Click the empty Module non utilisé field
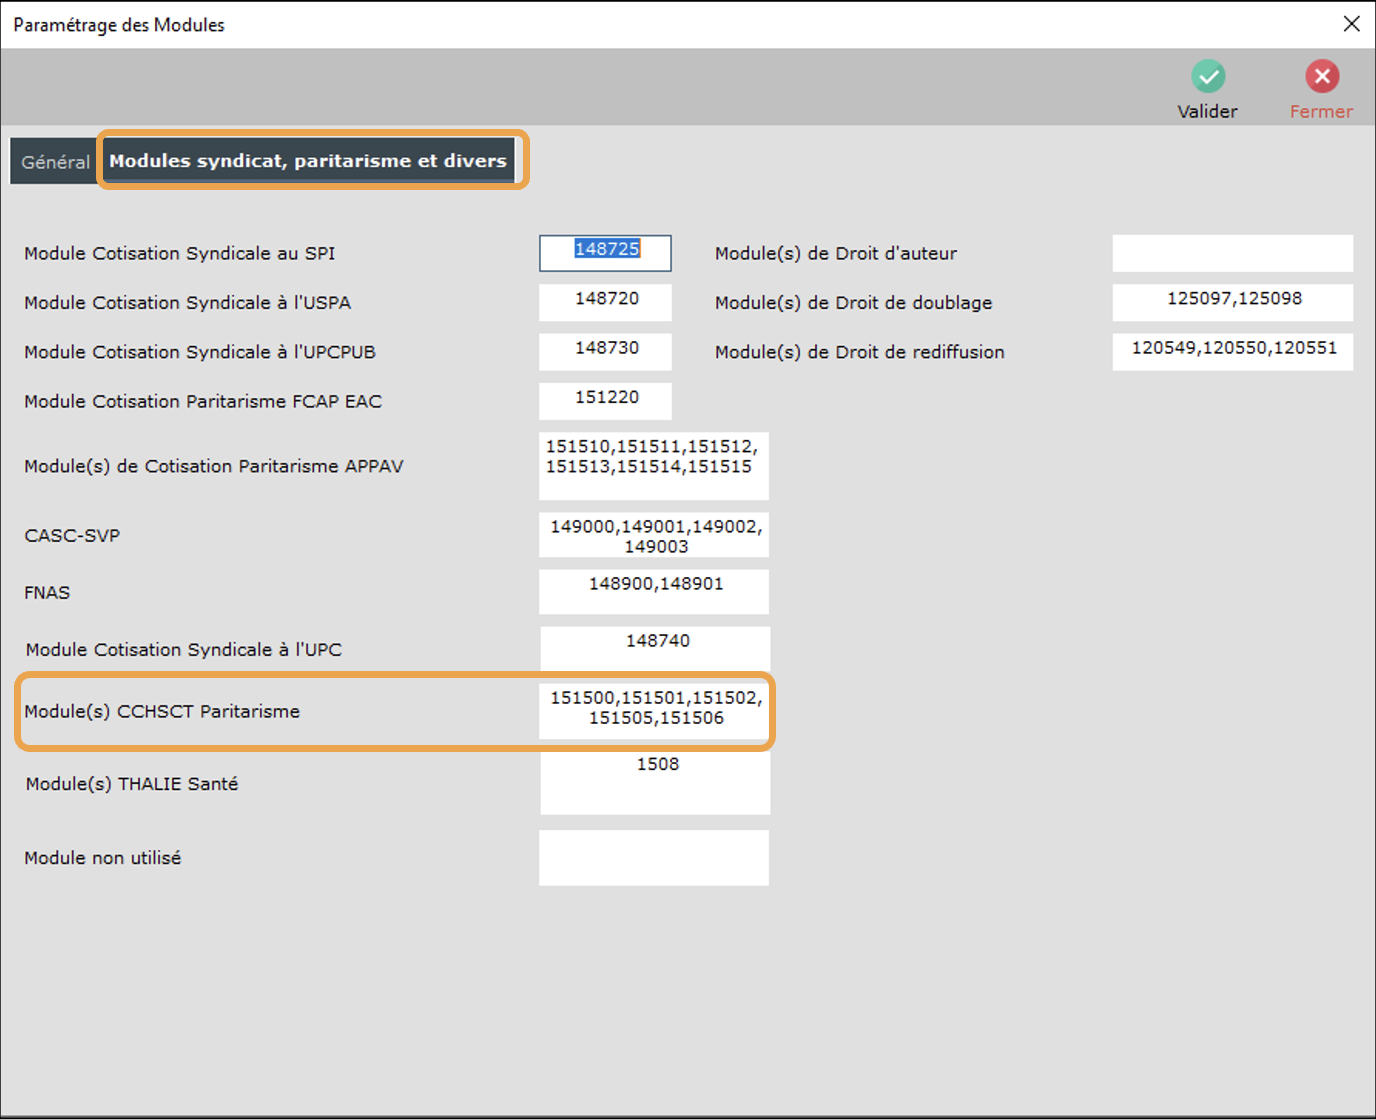 coord(653,858)
